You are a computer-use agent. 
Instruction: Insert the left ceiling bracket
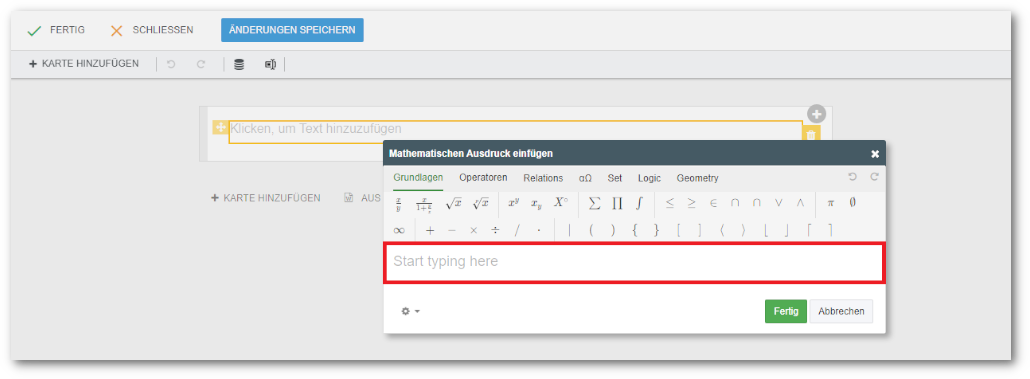(809, 231)
